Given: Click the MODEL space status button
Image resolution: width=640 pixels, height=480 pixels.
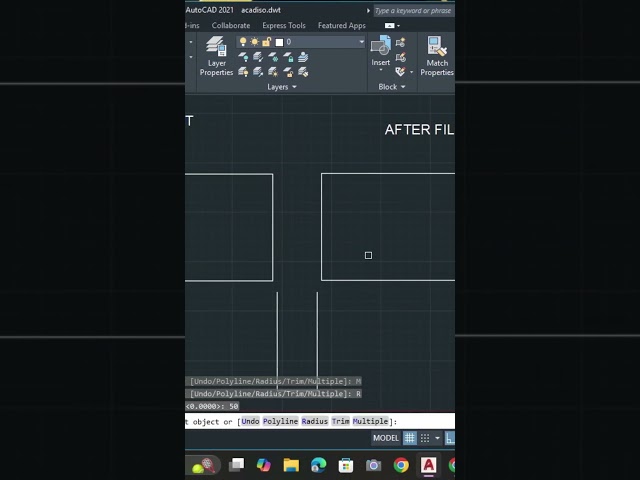Looking at the screenshot, I should pos(386,438).
